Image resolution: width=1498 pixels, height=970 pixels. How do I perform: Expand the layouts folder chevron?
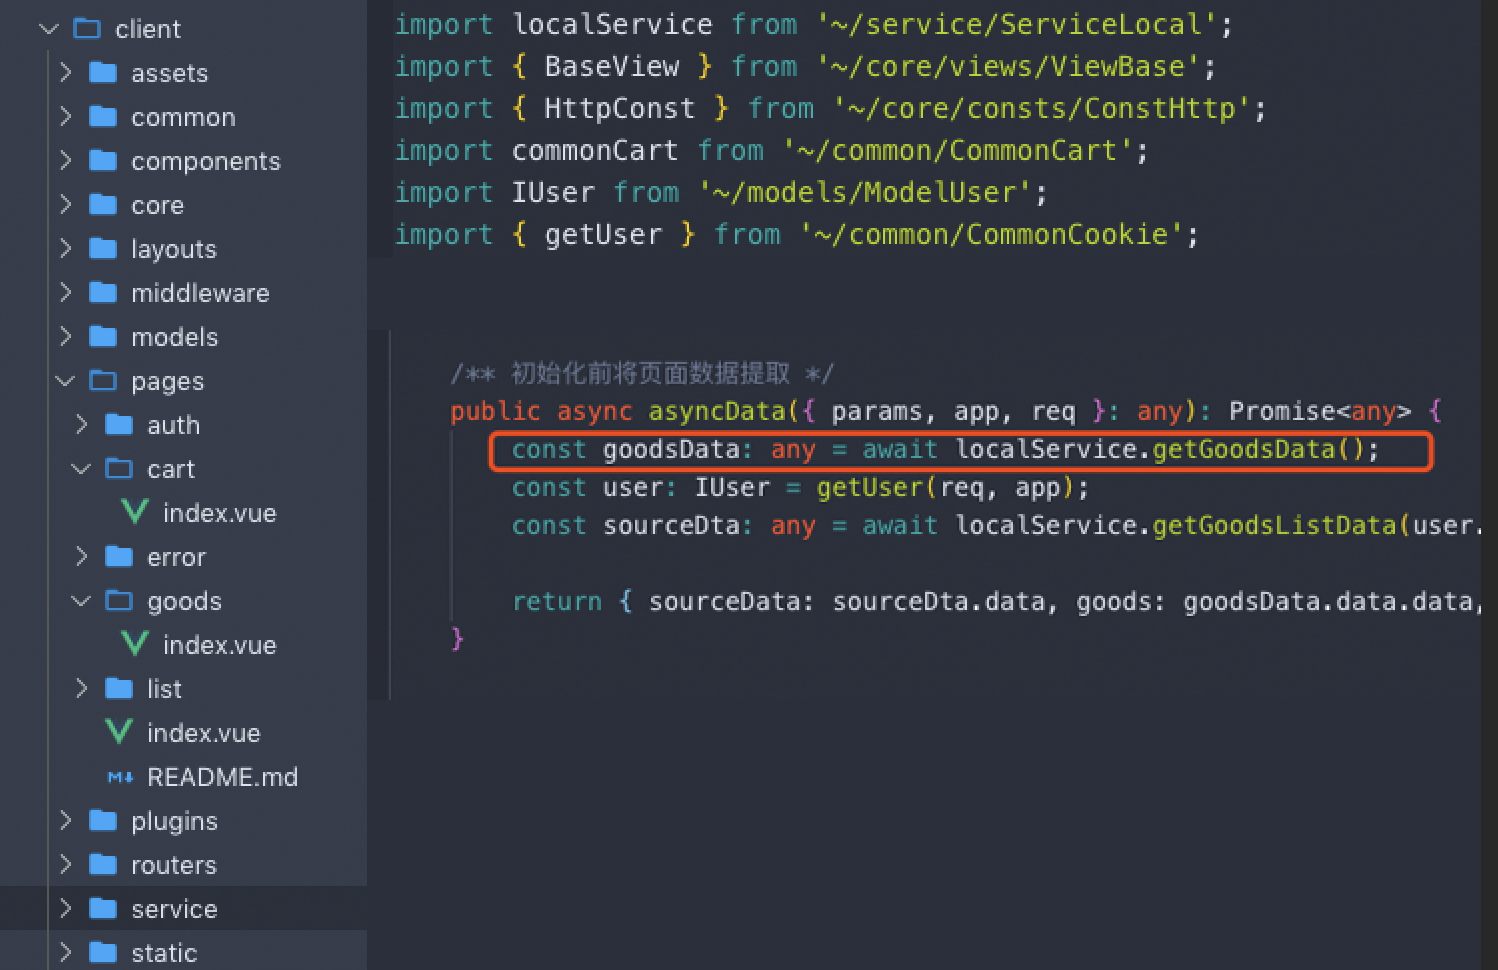pos(65,249)
